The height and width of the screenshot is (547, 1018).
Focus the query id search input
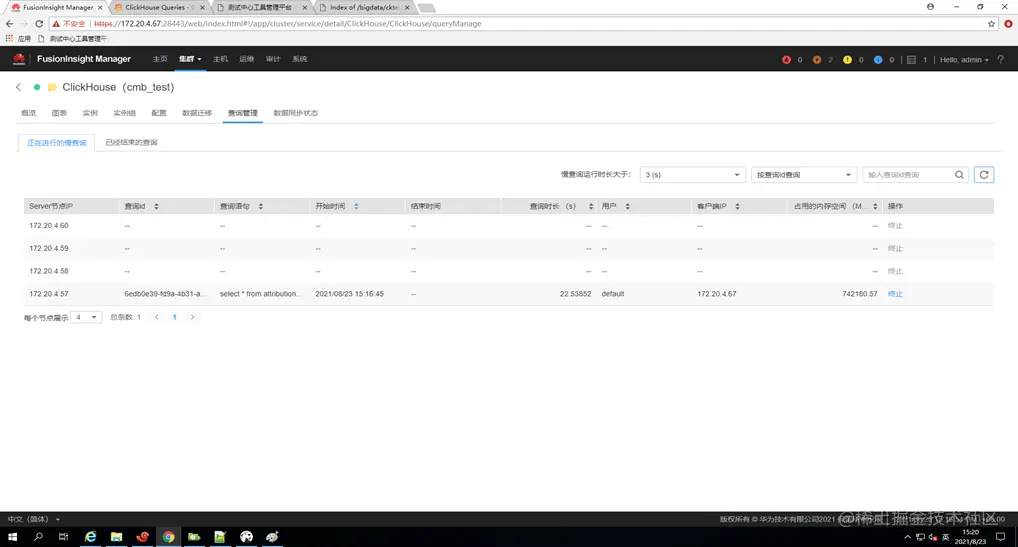[x=909, y=175]
